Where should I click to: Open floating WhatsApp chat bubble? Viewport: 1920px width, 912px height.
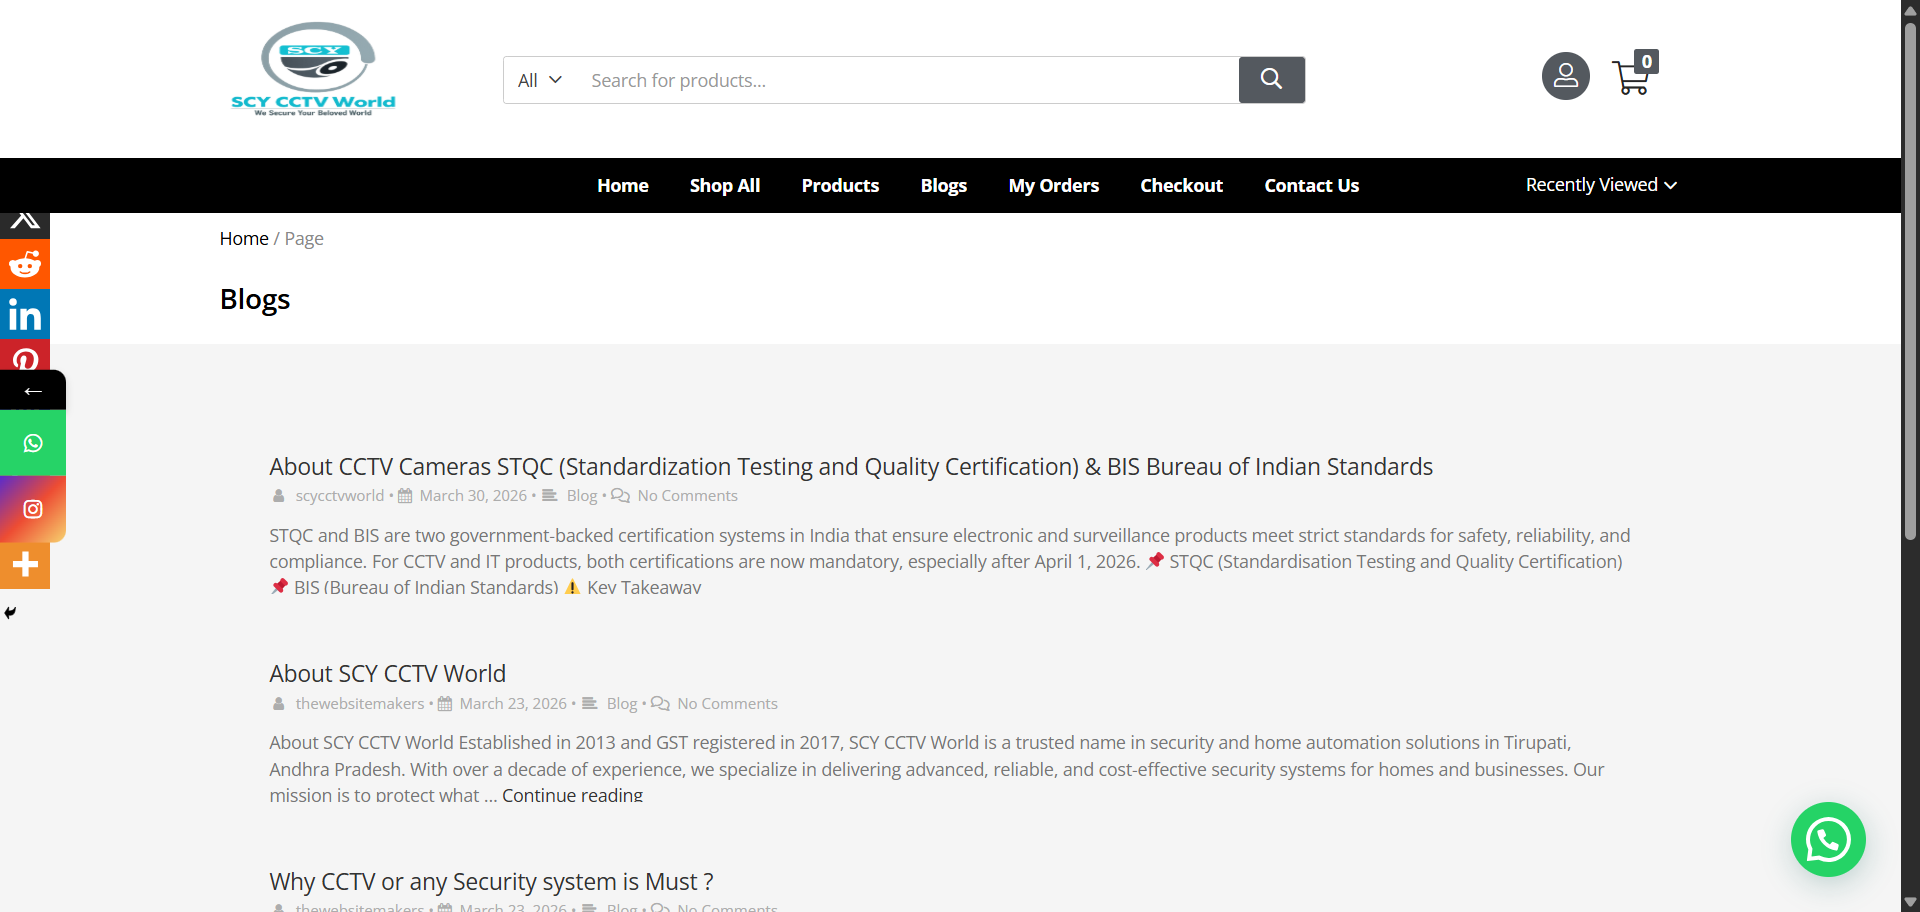[x=1827, y=840]
